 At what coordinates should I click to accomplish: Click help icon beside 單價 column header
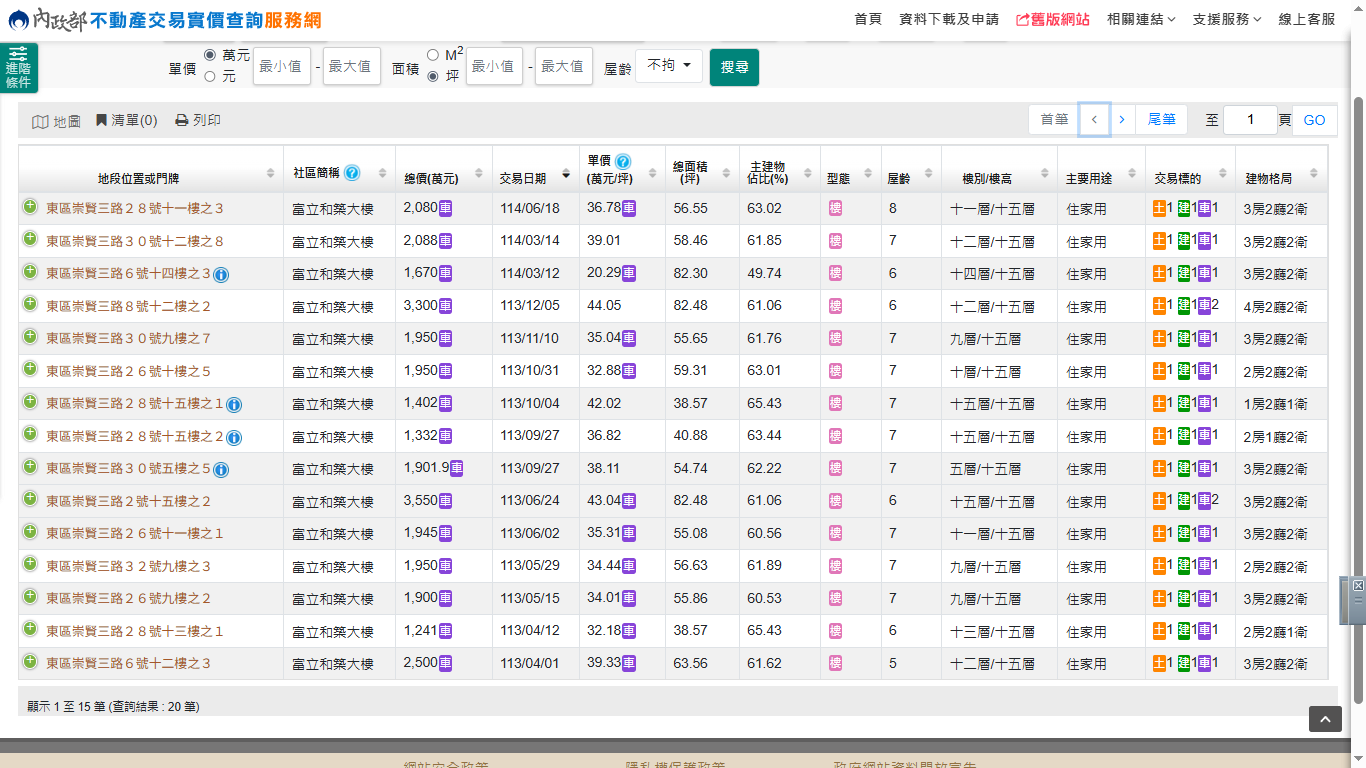coord(623,161)
